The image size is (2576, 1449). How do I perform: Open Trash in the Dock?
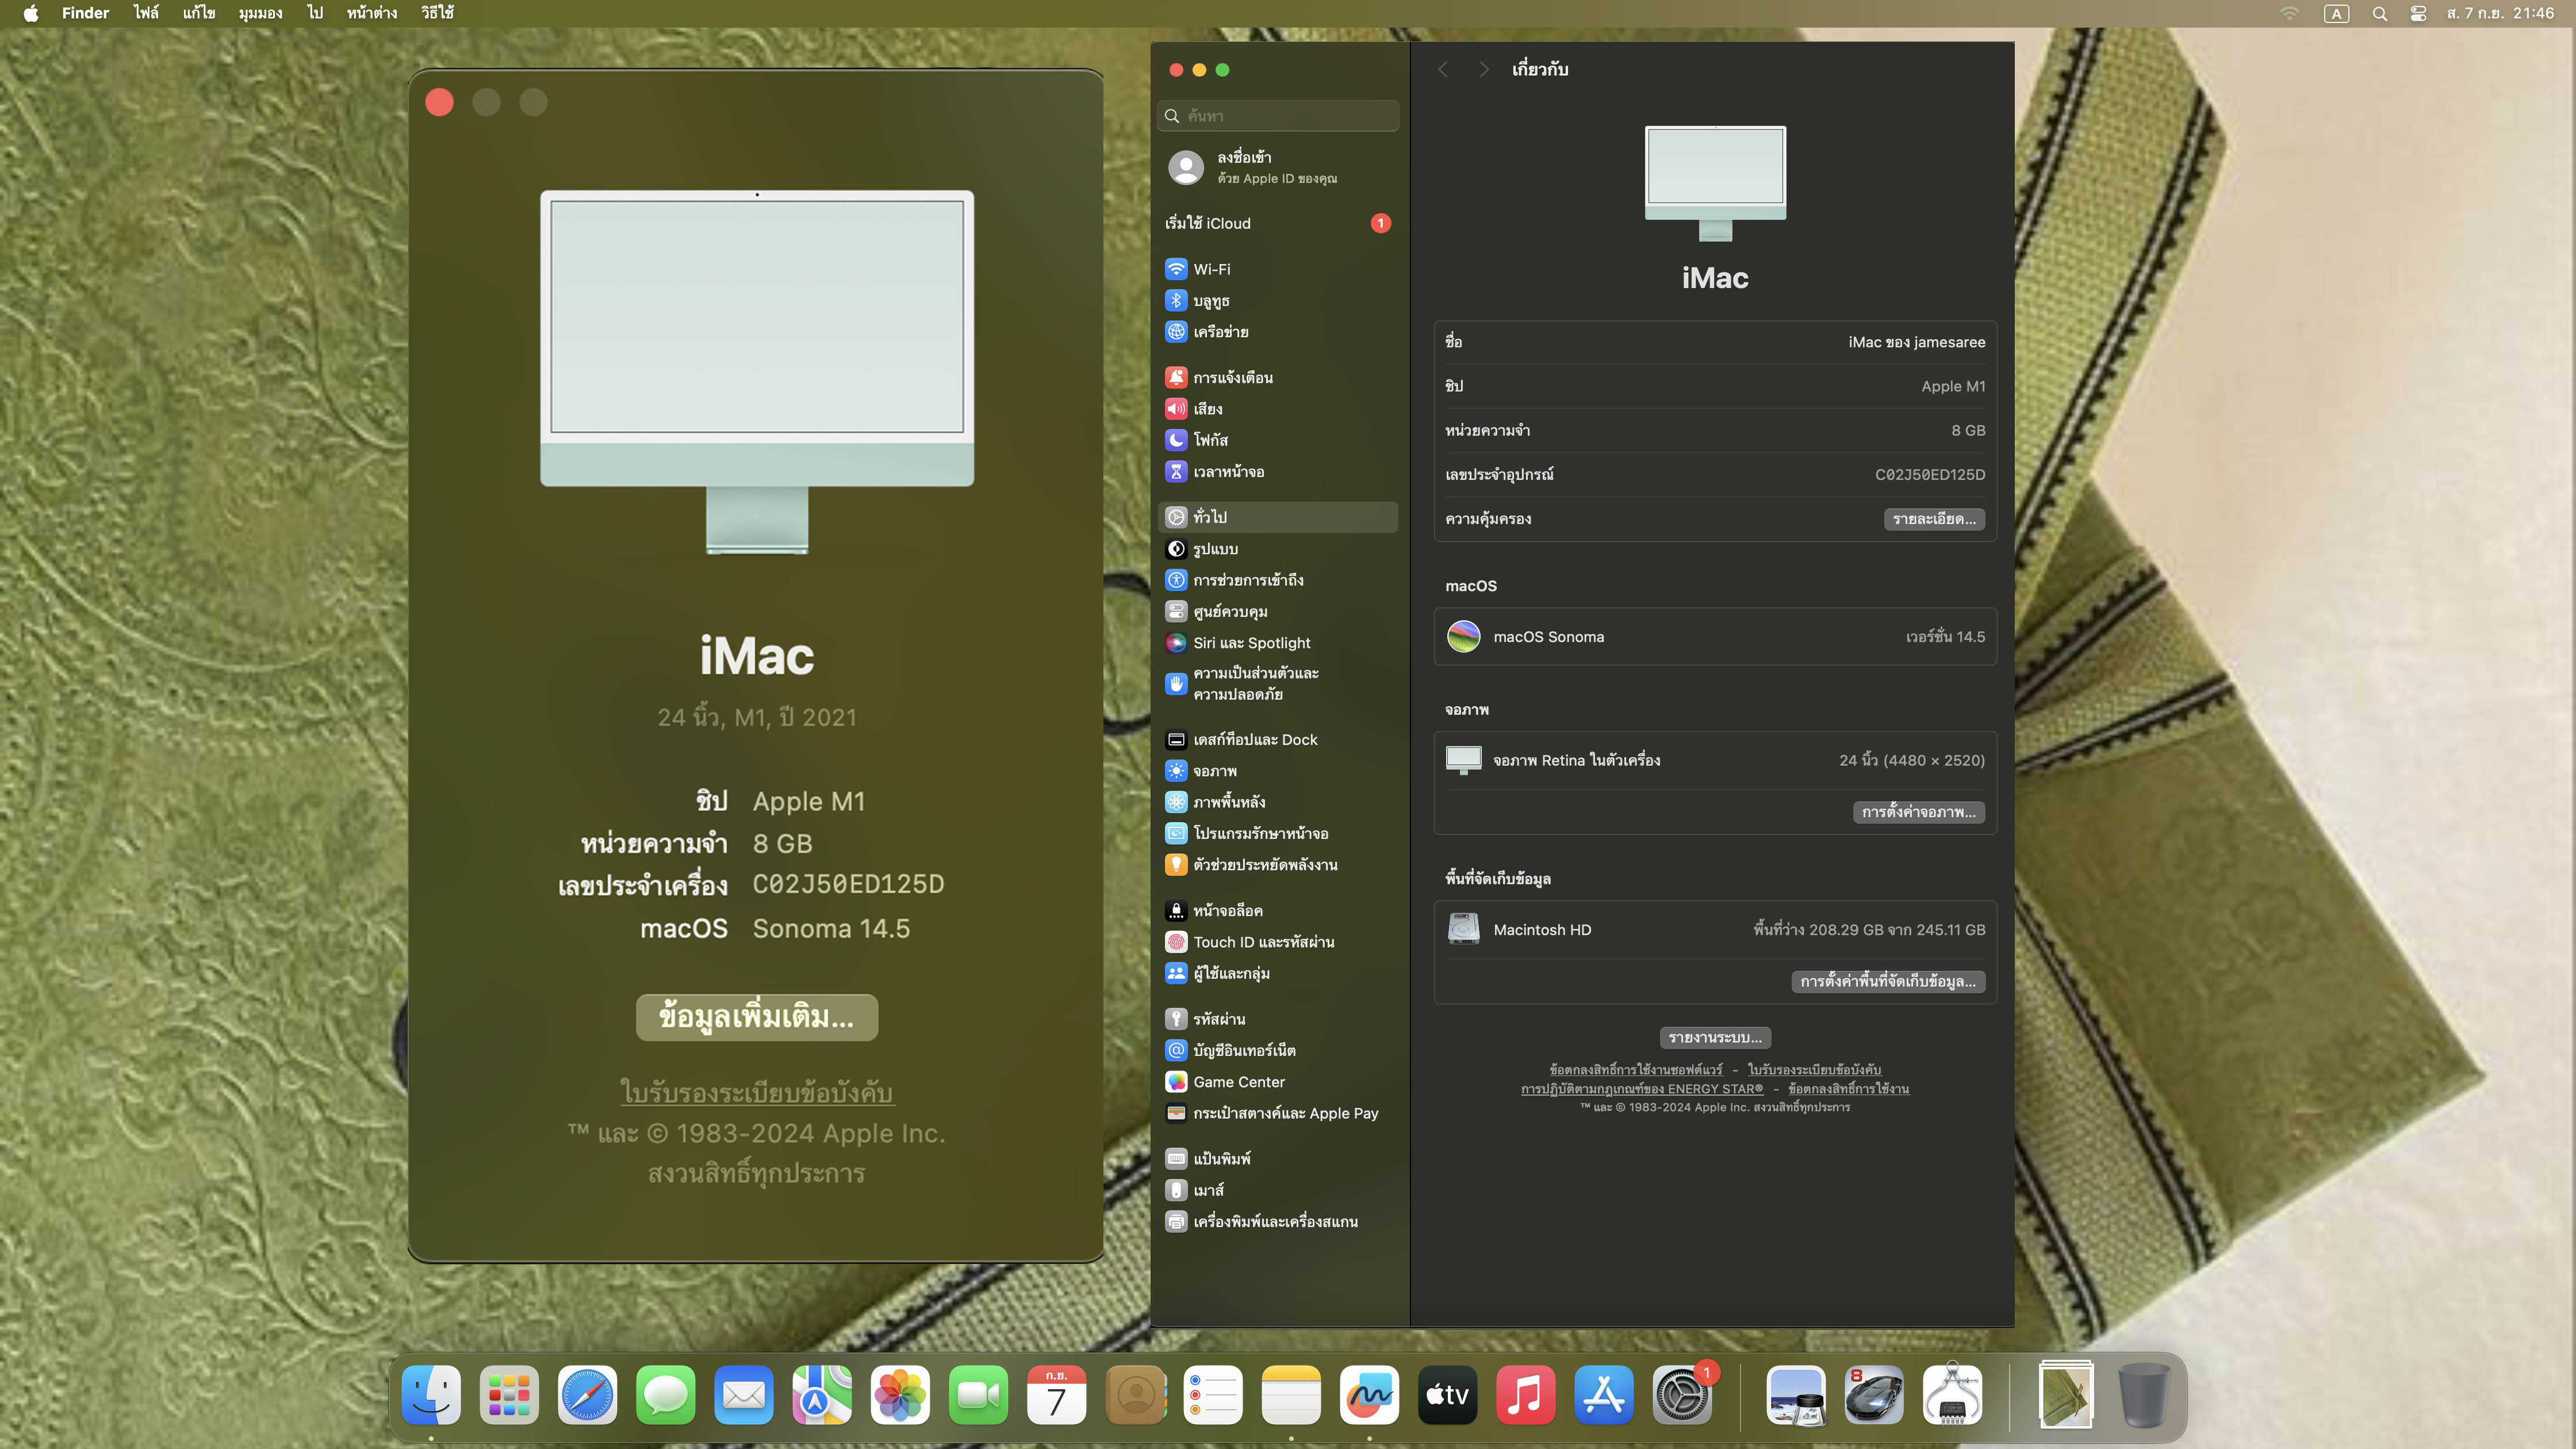pos(2144,1395)
